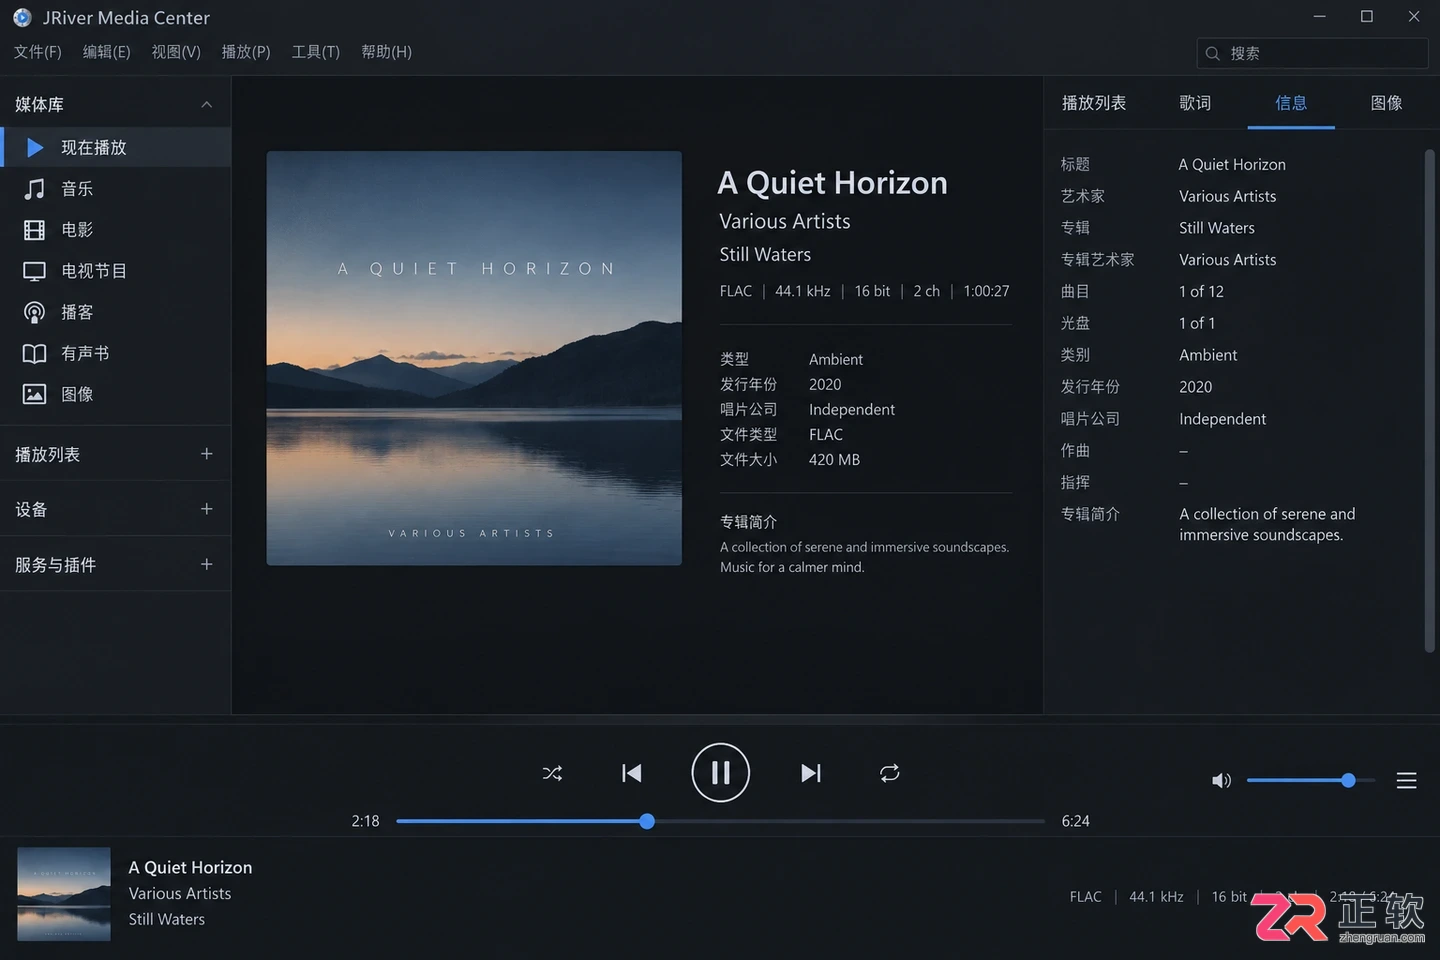This screenshot has width=1440, height=960.
Task: Expand the 播放列表 sidebar section
Action: click(x=206, y=454)
